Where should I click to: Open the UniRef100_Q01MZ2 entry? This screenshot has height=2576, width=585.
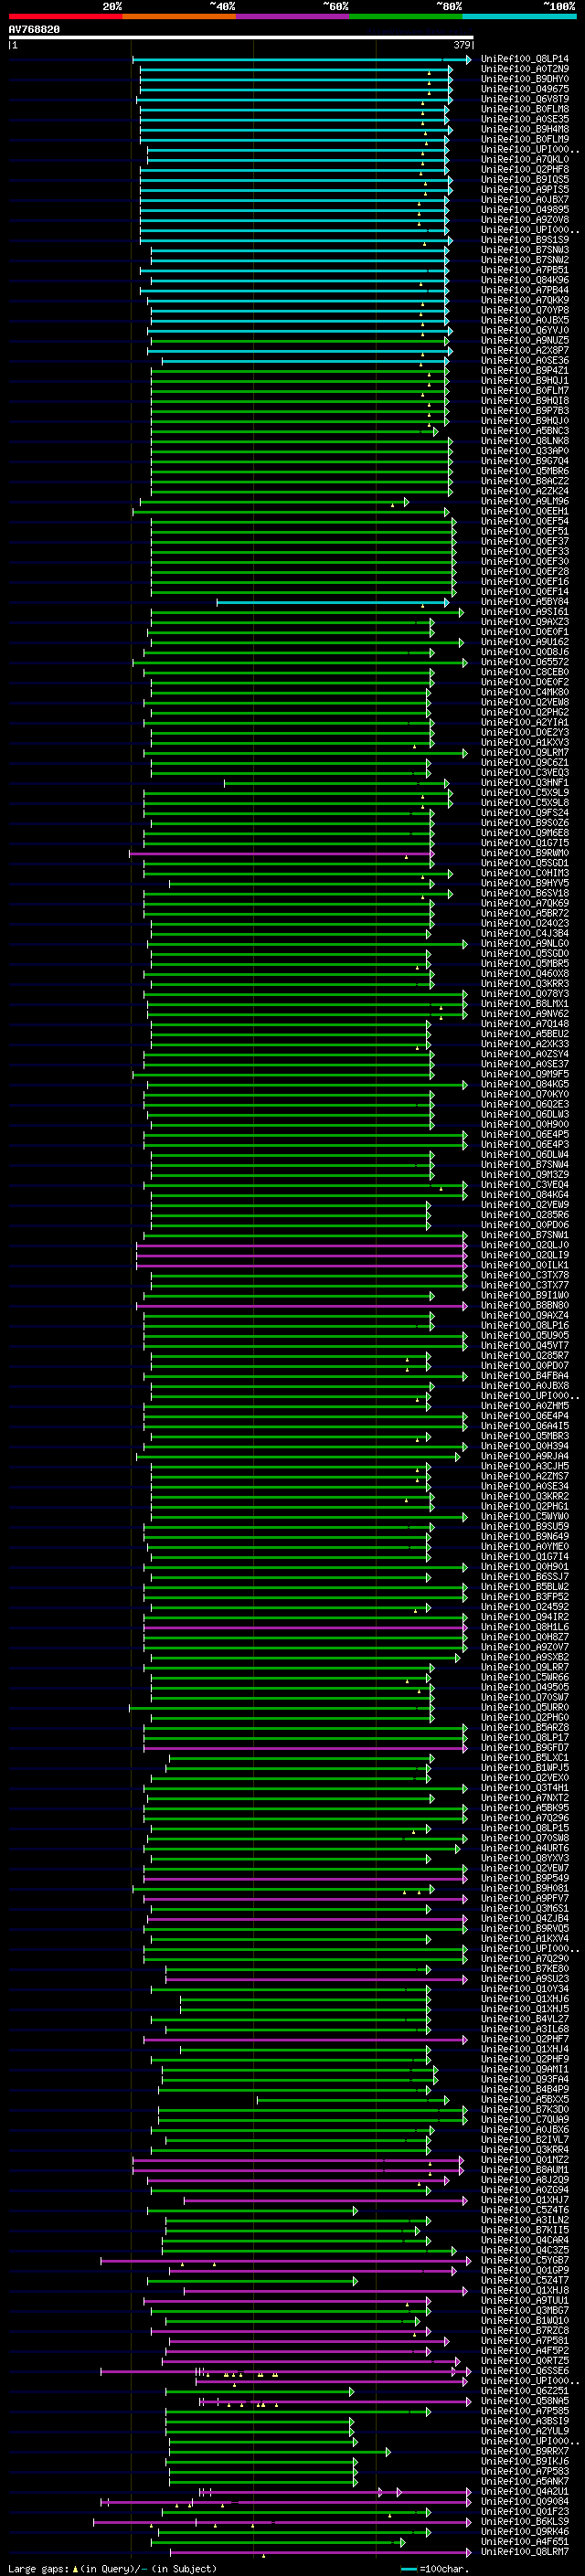(x=525, y=2160)
